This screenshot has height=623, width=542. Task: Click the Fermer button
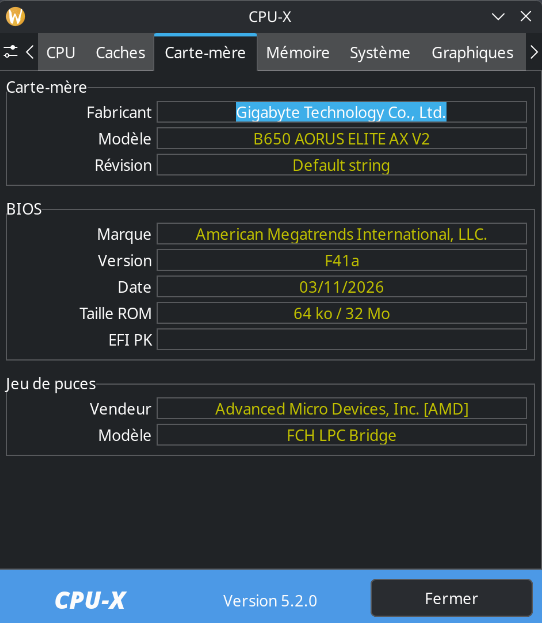pyautogui.click(x=451, y=598)
